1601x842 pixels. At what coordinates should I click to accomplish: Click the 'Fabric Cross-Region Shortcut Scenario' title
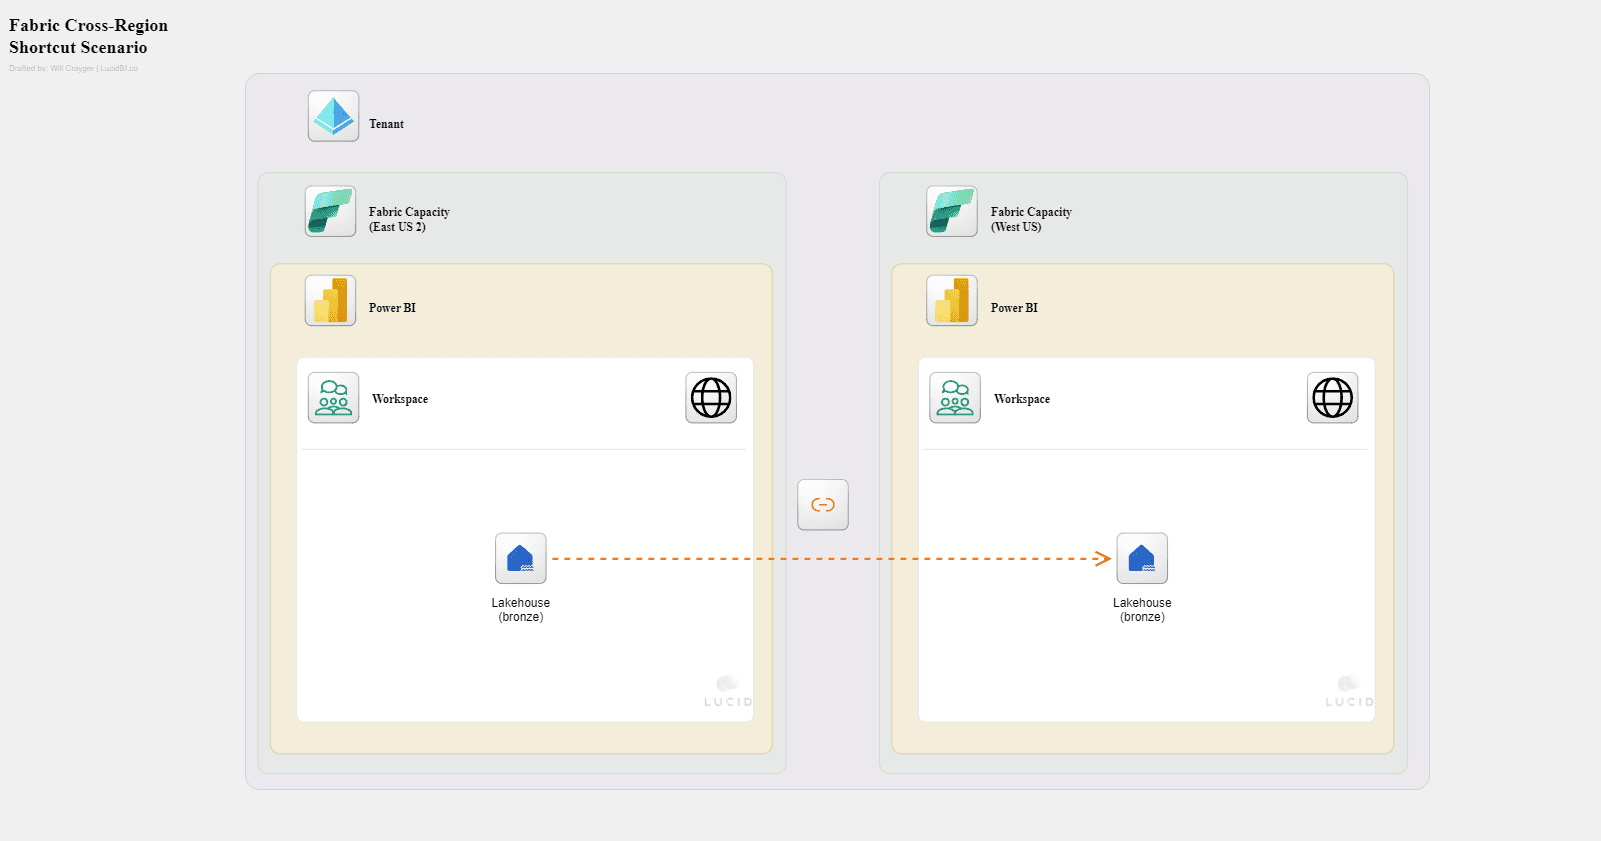(88, 36)
